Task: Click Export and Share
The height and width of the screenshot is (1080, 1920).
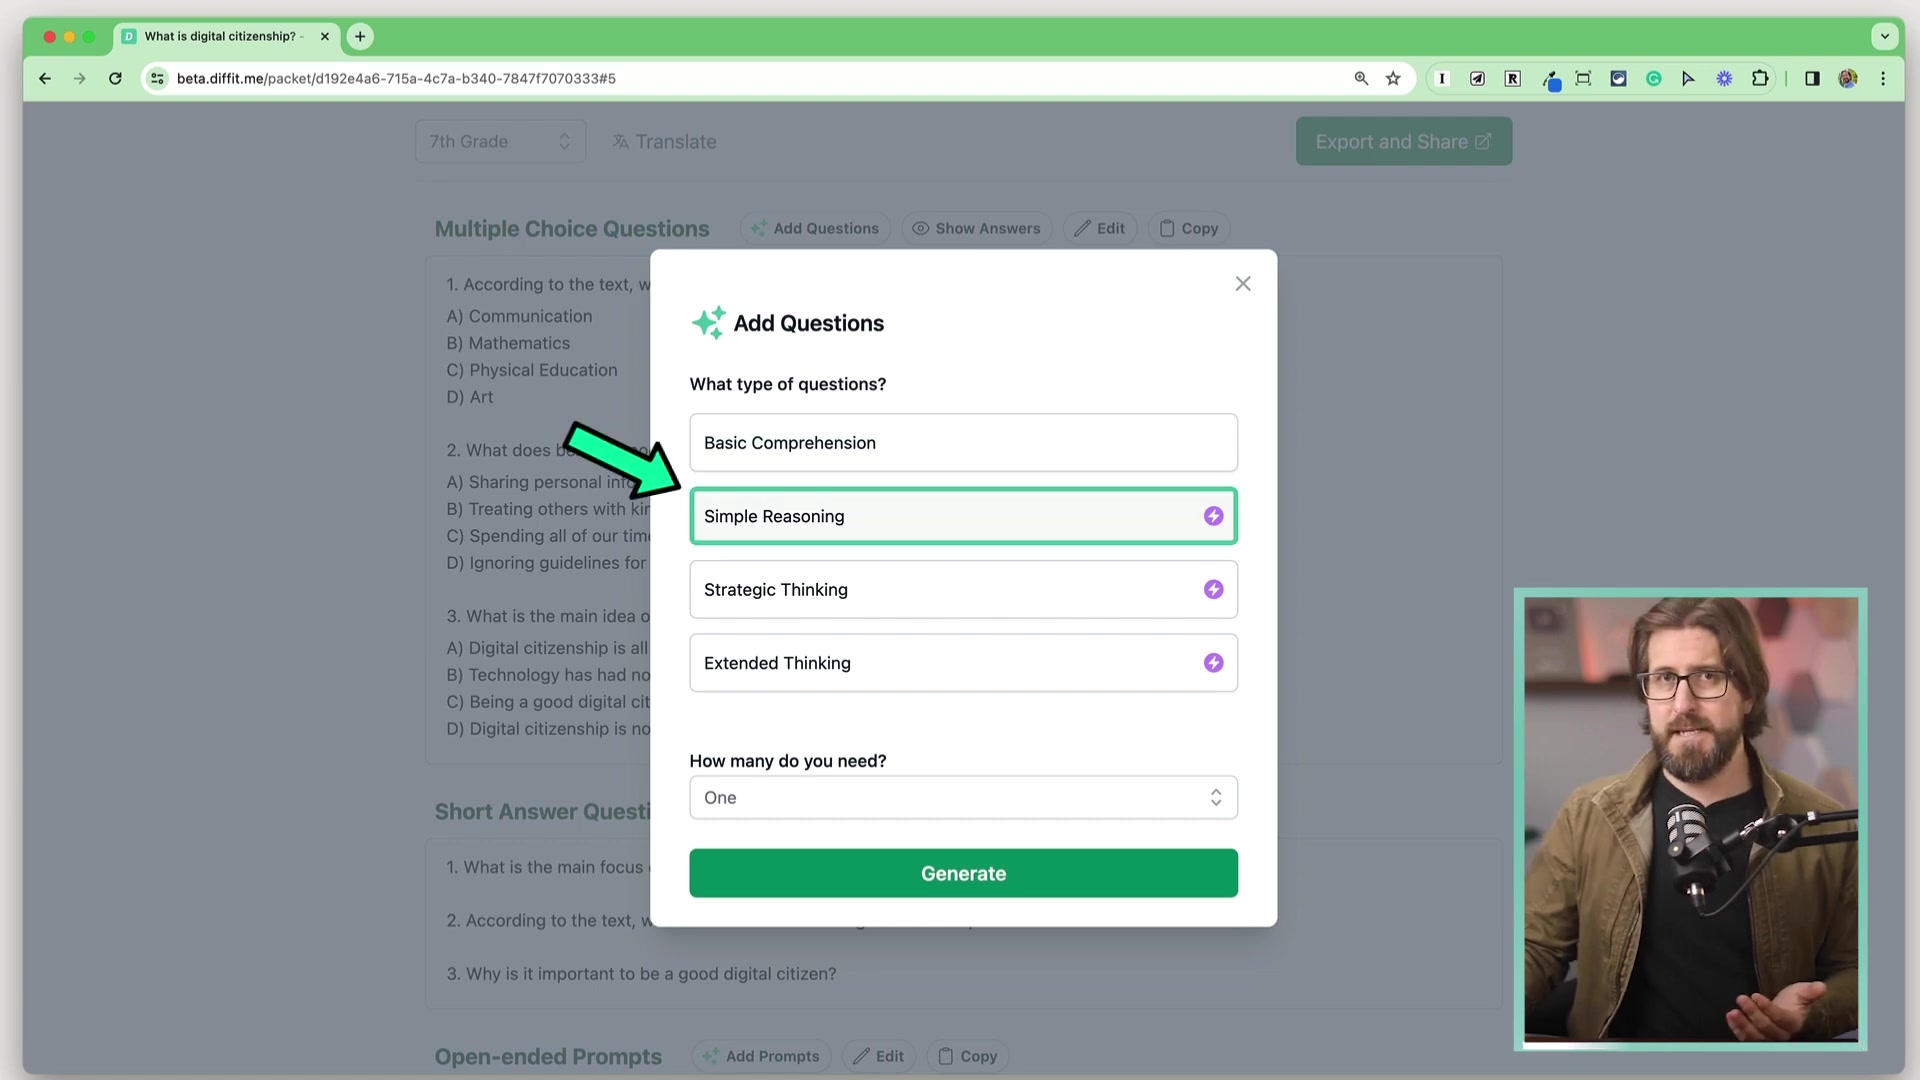Action: click(x=1402, y=141)
